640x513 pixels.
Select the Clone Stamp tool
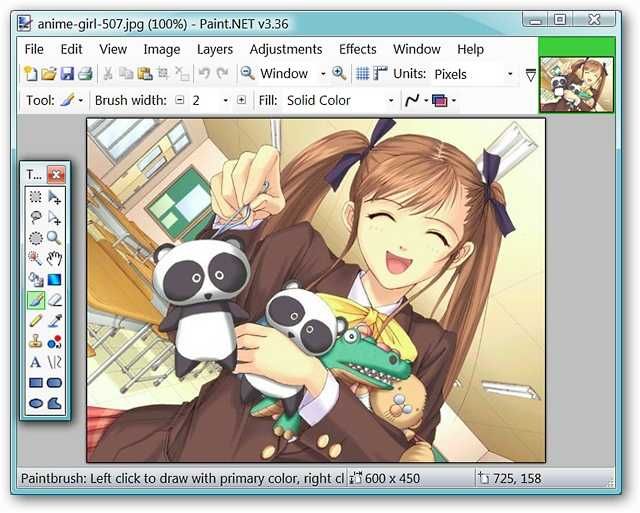(x=36, y=342)
